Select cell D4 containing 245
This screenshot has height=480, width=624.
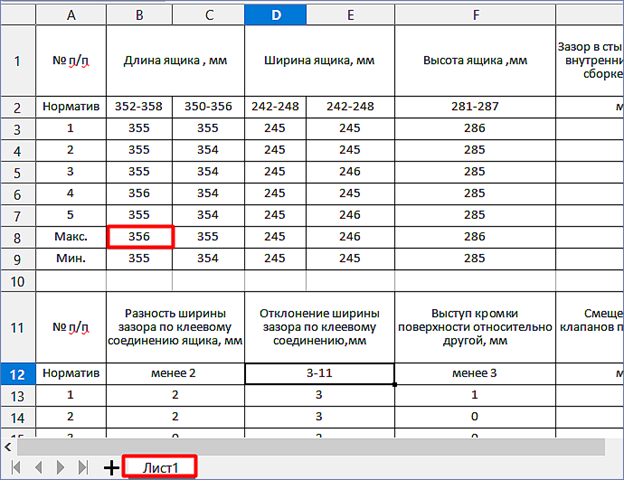(x=275, y=150)
